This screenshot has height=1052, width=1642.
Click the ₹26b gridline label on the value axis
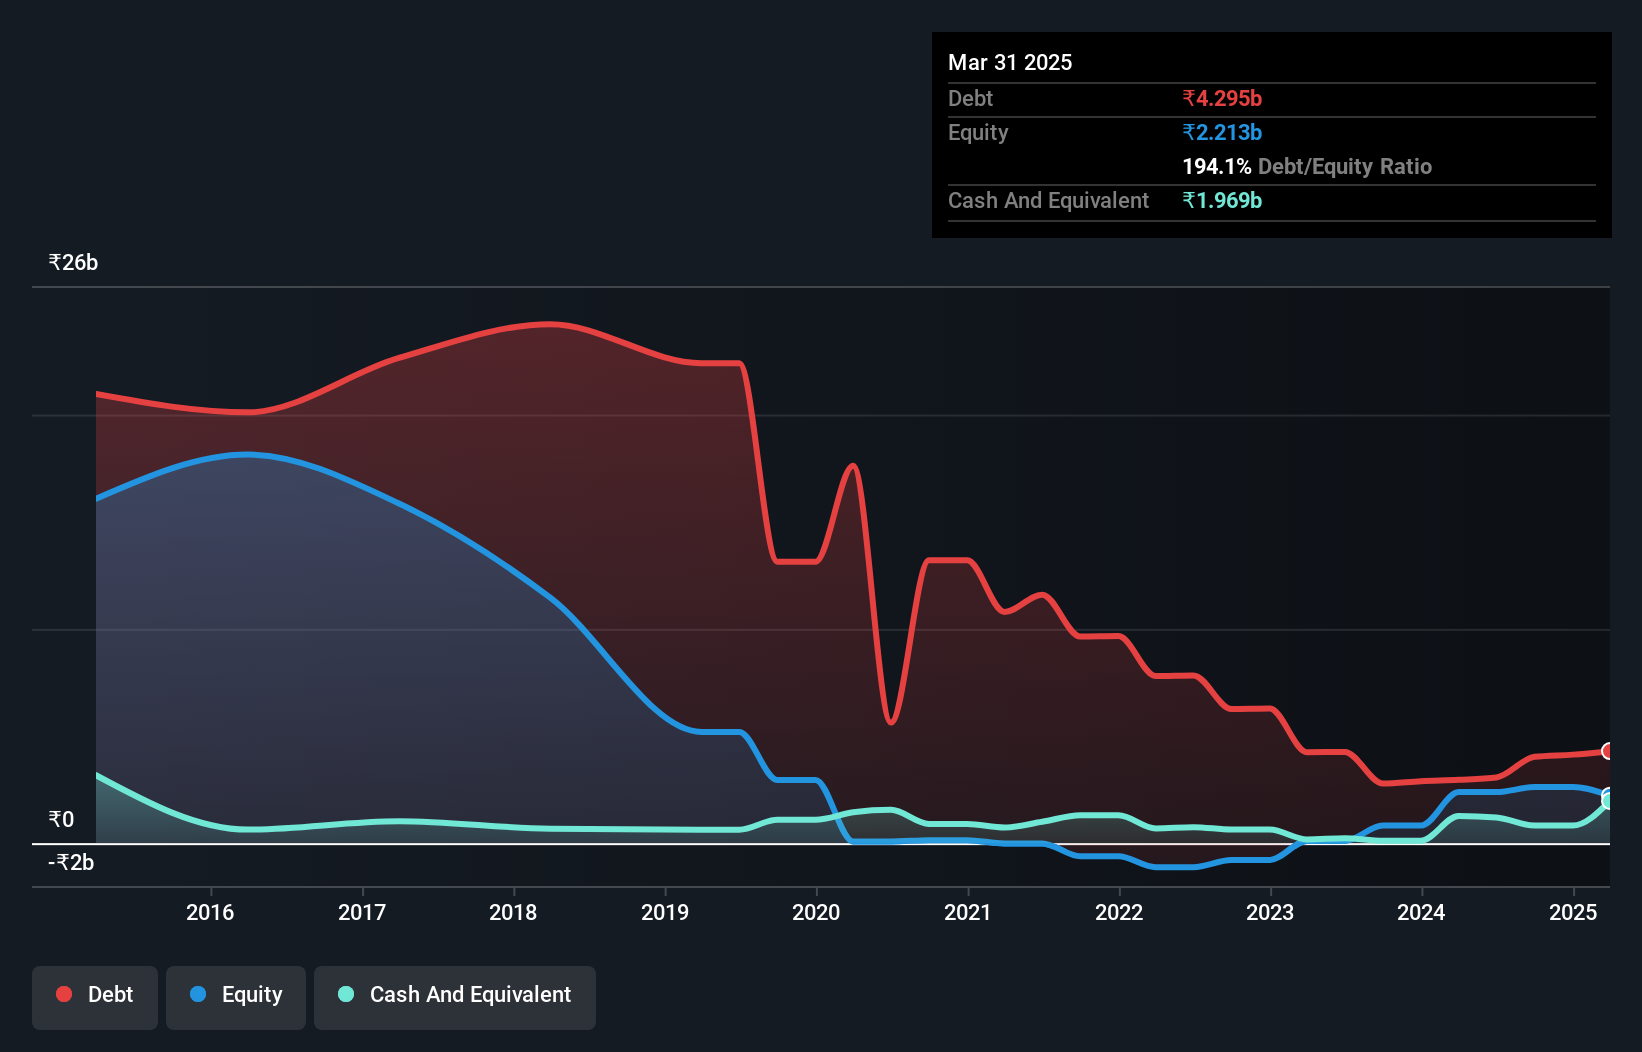point(72,262)
